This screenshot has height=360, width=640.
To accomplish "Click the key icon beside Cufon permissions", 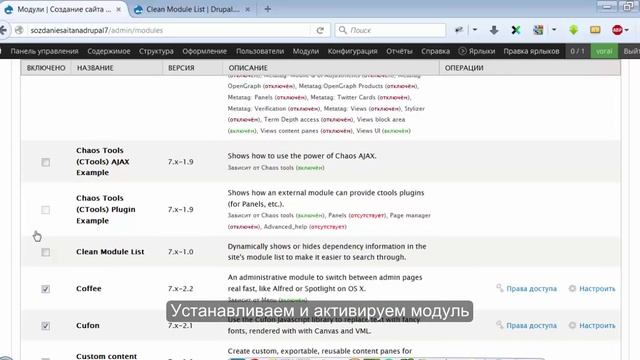I will (x=500, y=325).
